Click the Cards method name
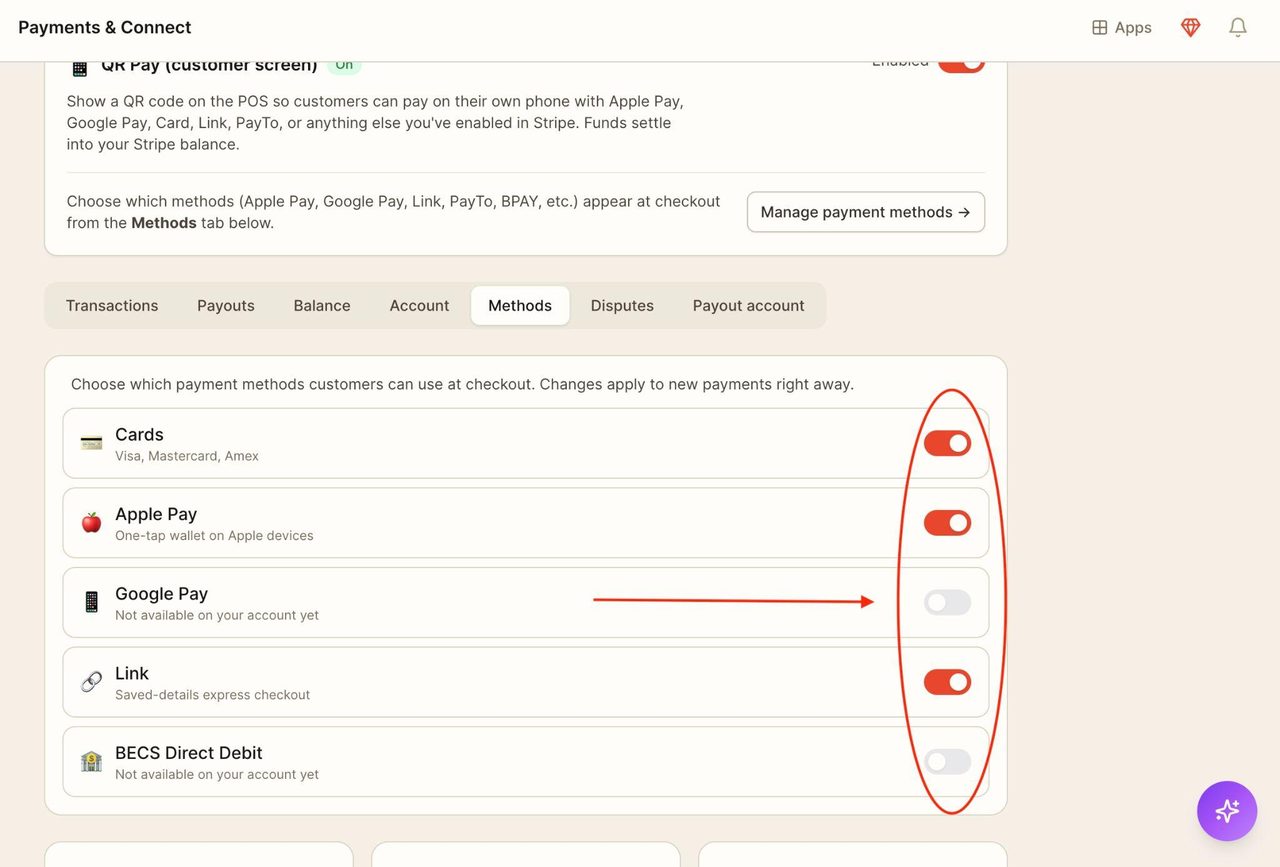 139,434
